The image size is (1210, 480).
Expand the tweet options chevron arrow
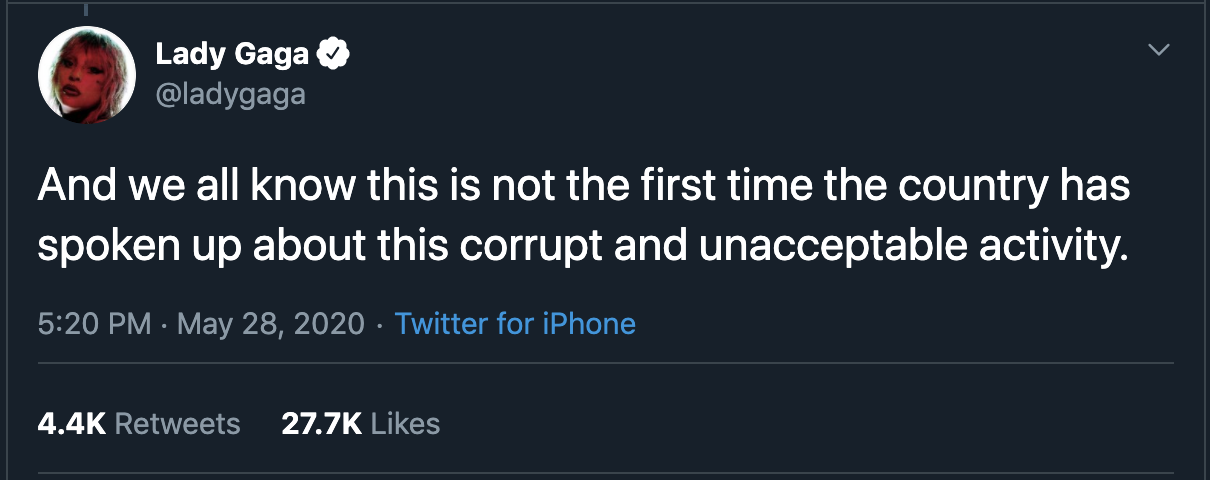tap(1159, 49)
